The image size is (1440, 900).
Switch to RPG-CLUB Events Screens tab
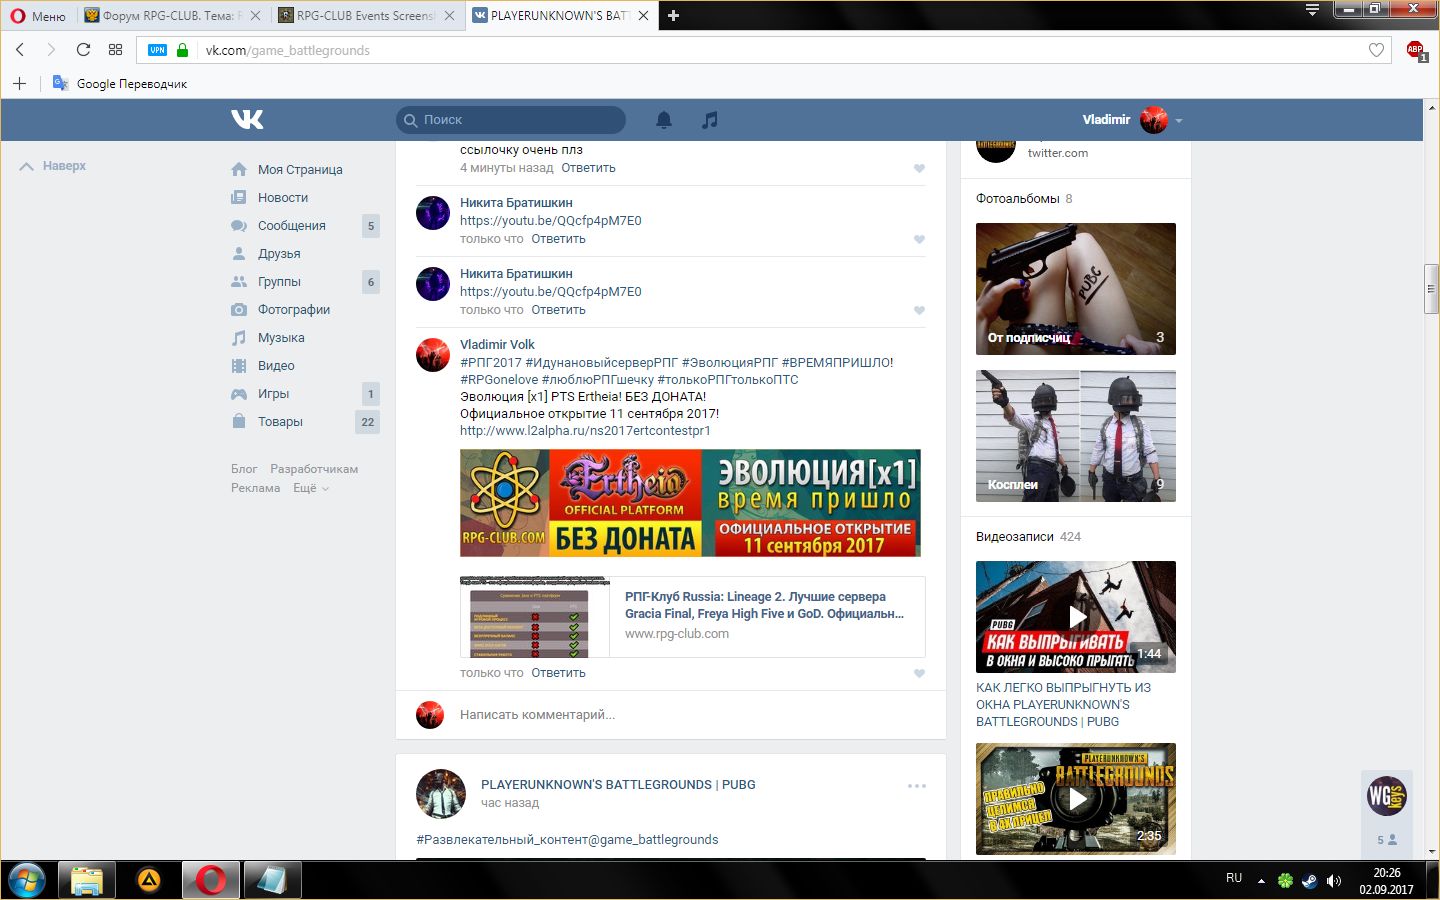point(366,16)
